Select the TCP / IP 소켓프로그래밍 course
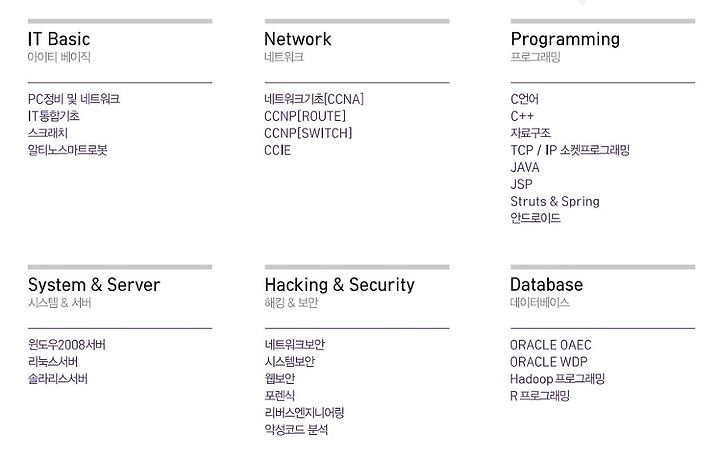 click(x=570, y=150)
